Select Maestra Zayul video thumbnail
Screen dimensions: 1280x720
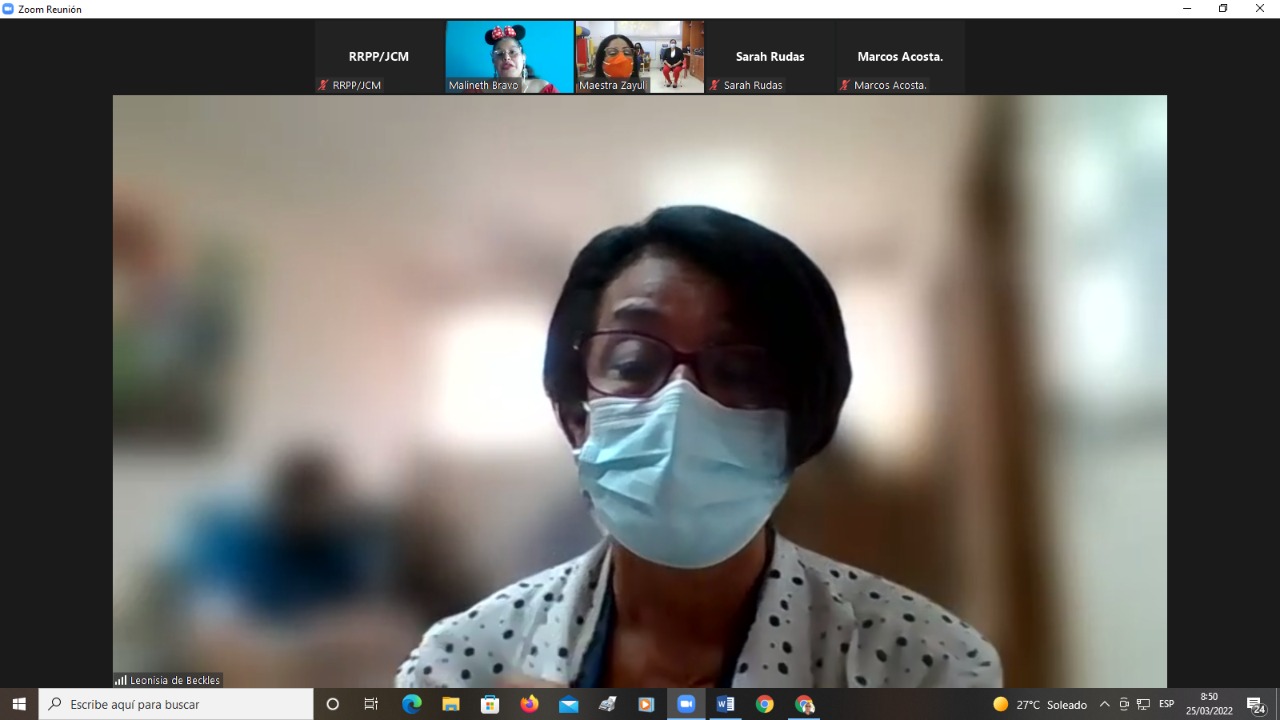pyautogui.click(x=640, y=57)
